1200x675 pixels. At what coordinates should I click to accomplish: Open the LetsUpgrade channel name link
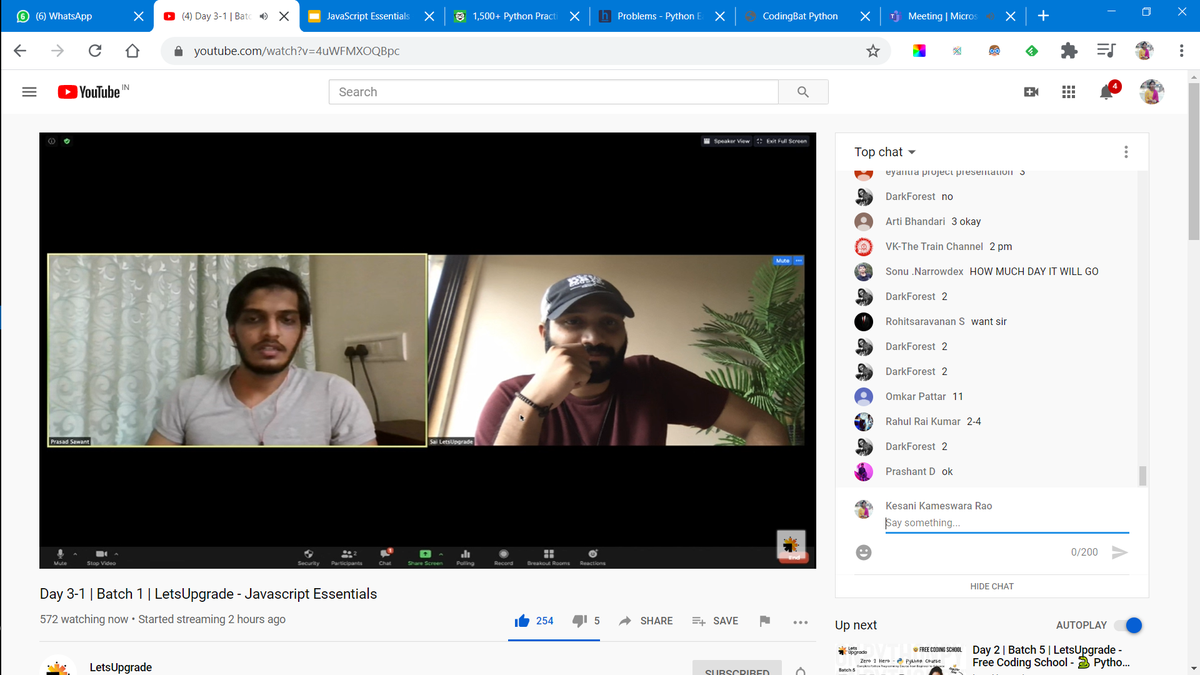tap(121, 667)
